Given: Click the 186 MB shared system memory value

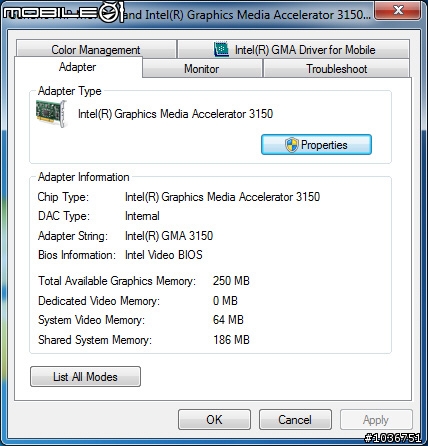Looking at the screenshot, I should tap(231, 340).
